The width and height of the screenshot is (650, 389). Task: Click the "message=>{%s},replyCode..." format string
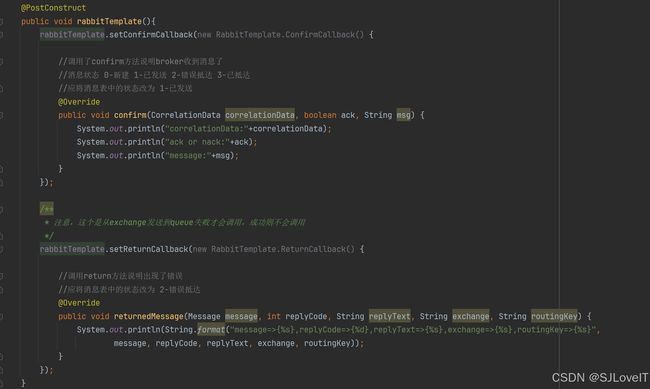click(x=413, y=330)
